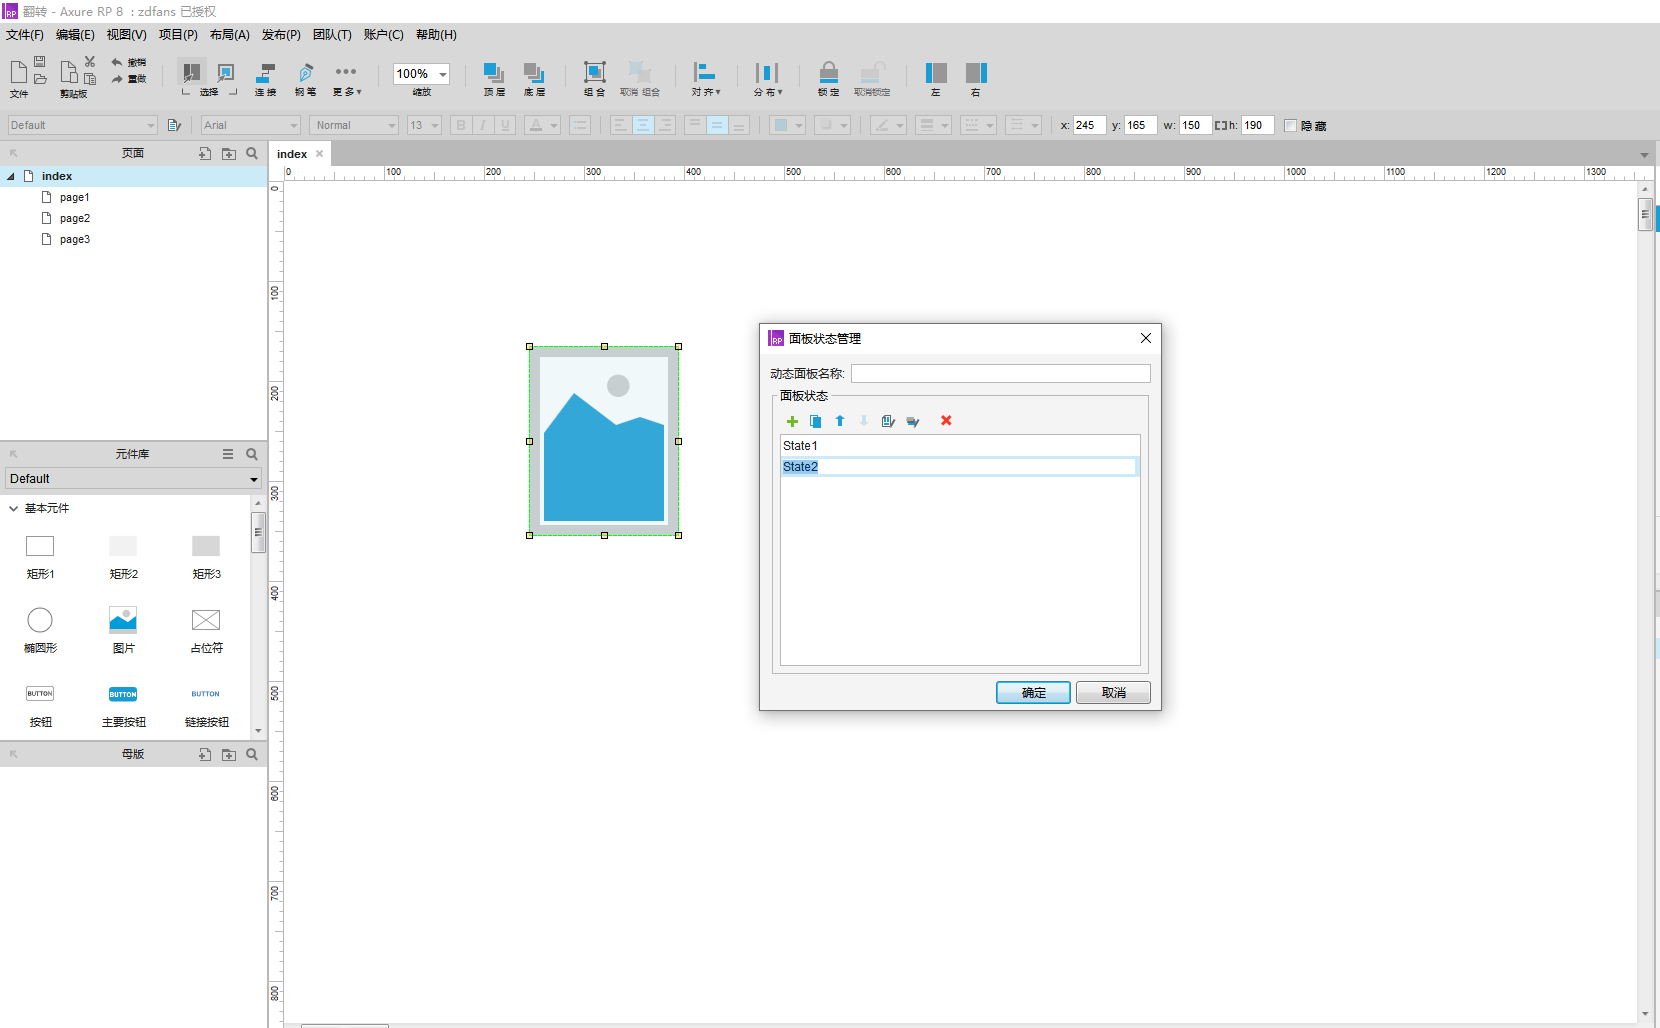Screen dimensions: 1660x1028
Task: Collapse the index page tree node
Action: coord(11,176)
